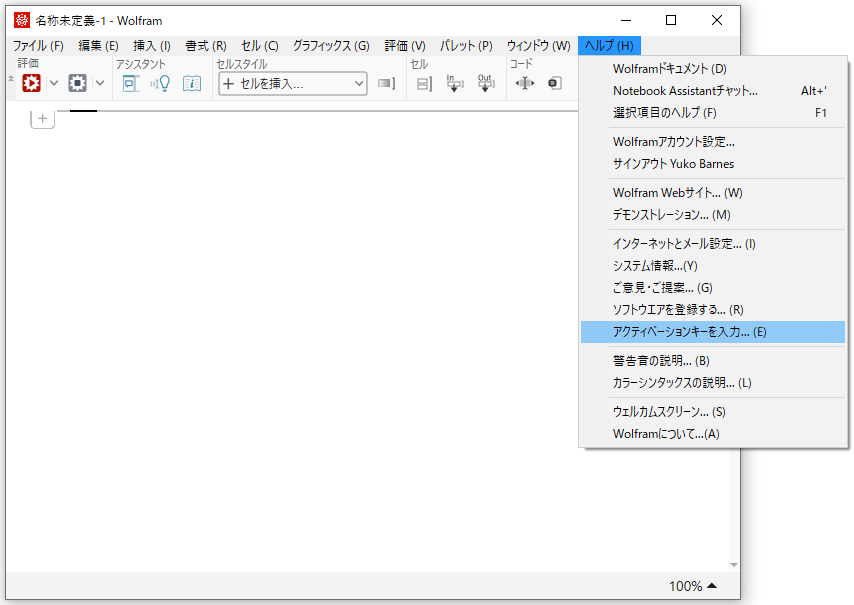Click the red evaluate cells icon
The width and height of the screenshot is (854, 605).
[32, 83]
